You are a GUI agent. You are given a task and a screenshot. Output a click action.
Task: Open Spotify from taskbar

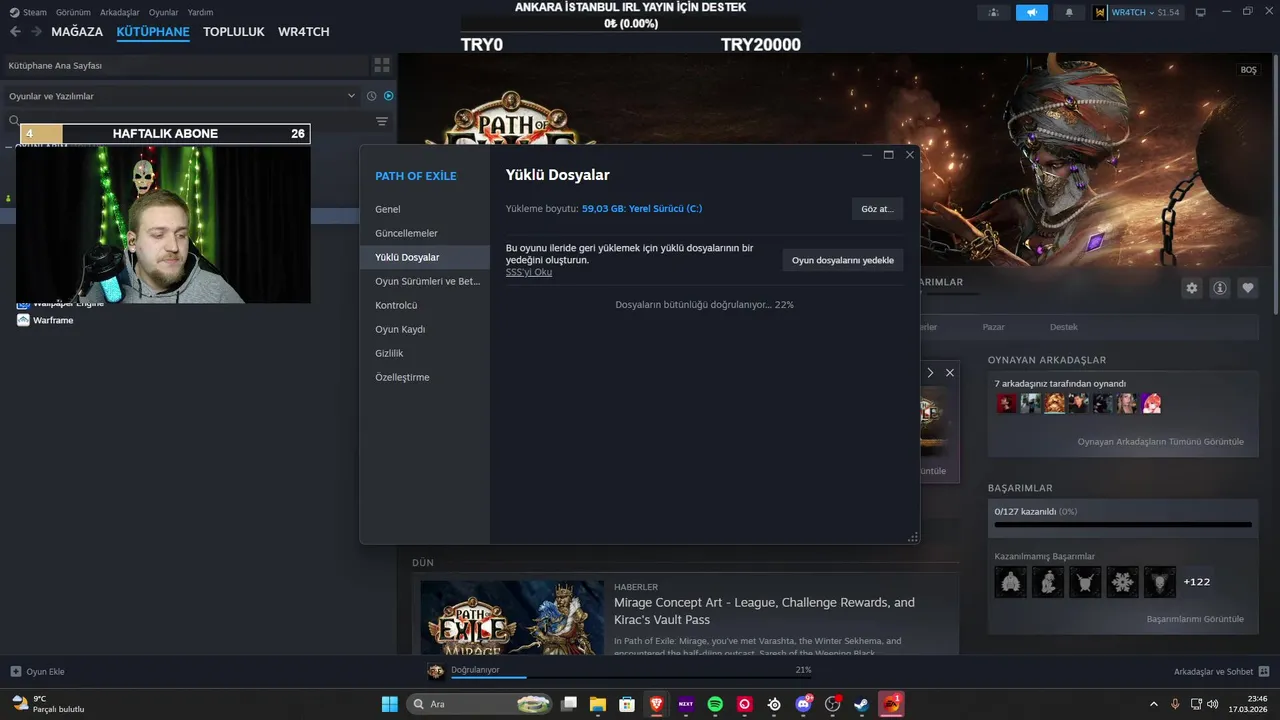click(x=715, y=704)
